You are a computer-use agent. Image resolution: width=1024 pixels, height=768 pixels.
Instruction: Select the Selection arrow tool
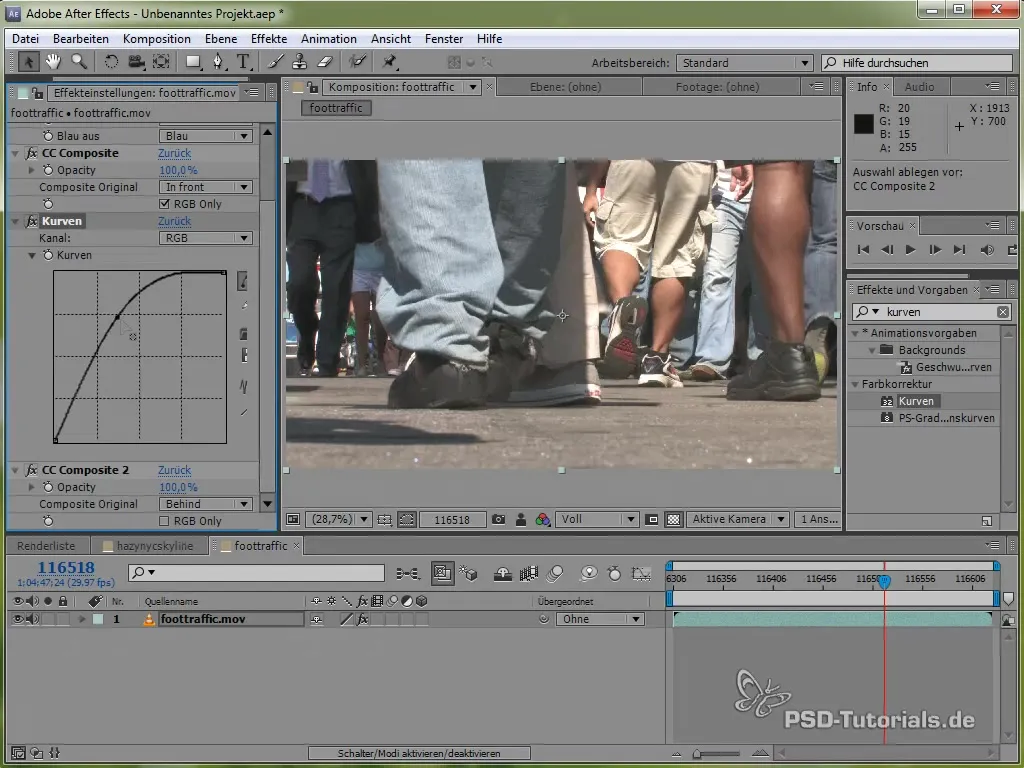point(28,62)
